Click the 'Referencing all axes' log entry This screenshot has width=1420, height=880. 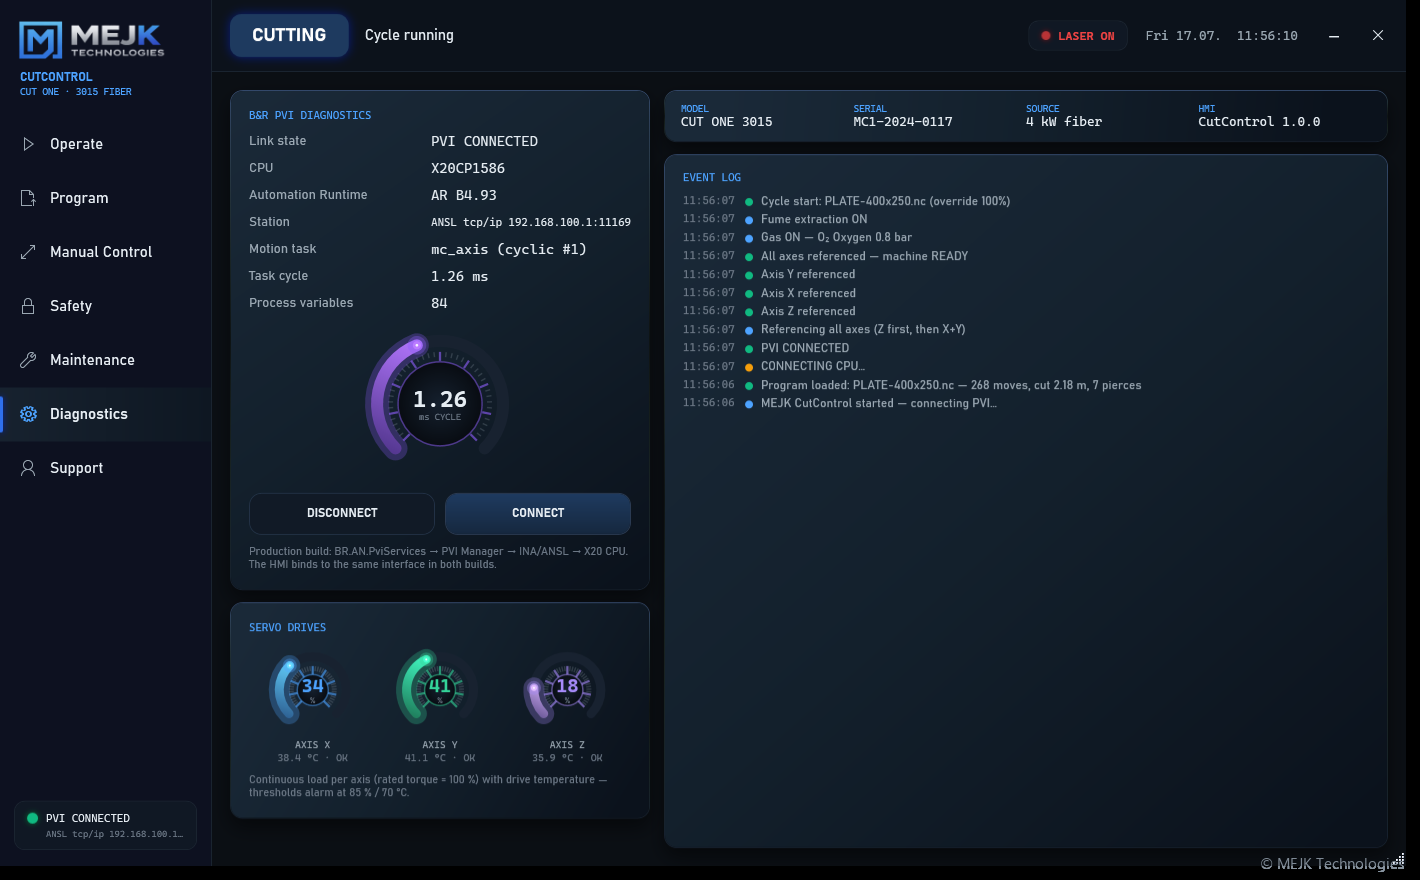pyautogui.click(x=863, y=329)
